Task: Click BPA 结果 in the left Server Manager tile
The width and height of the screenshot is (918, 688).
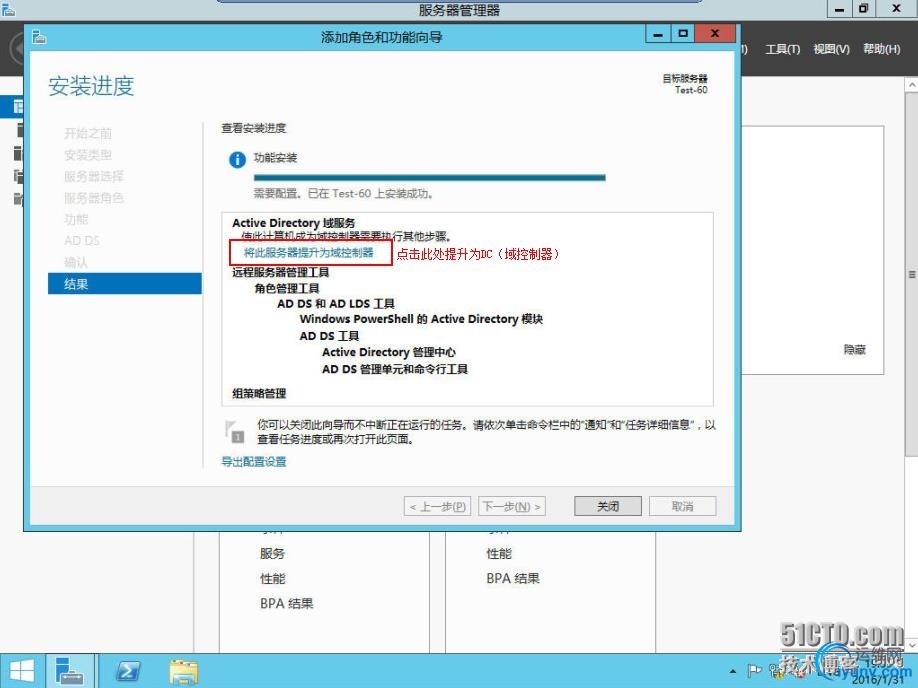Action: (287, 604)
